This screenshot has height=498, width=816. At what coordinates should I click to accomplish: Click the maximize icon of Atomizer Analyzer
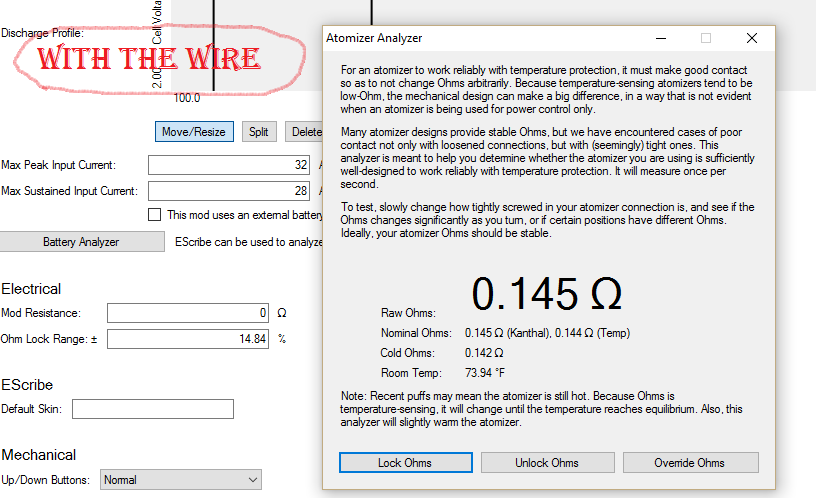(706, 38)
